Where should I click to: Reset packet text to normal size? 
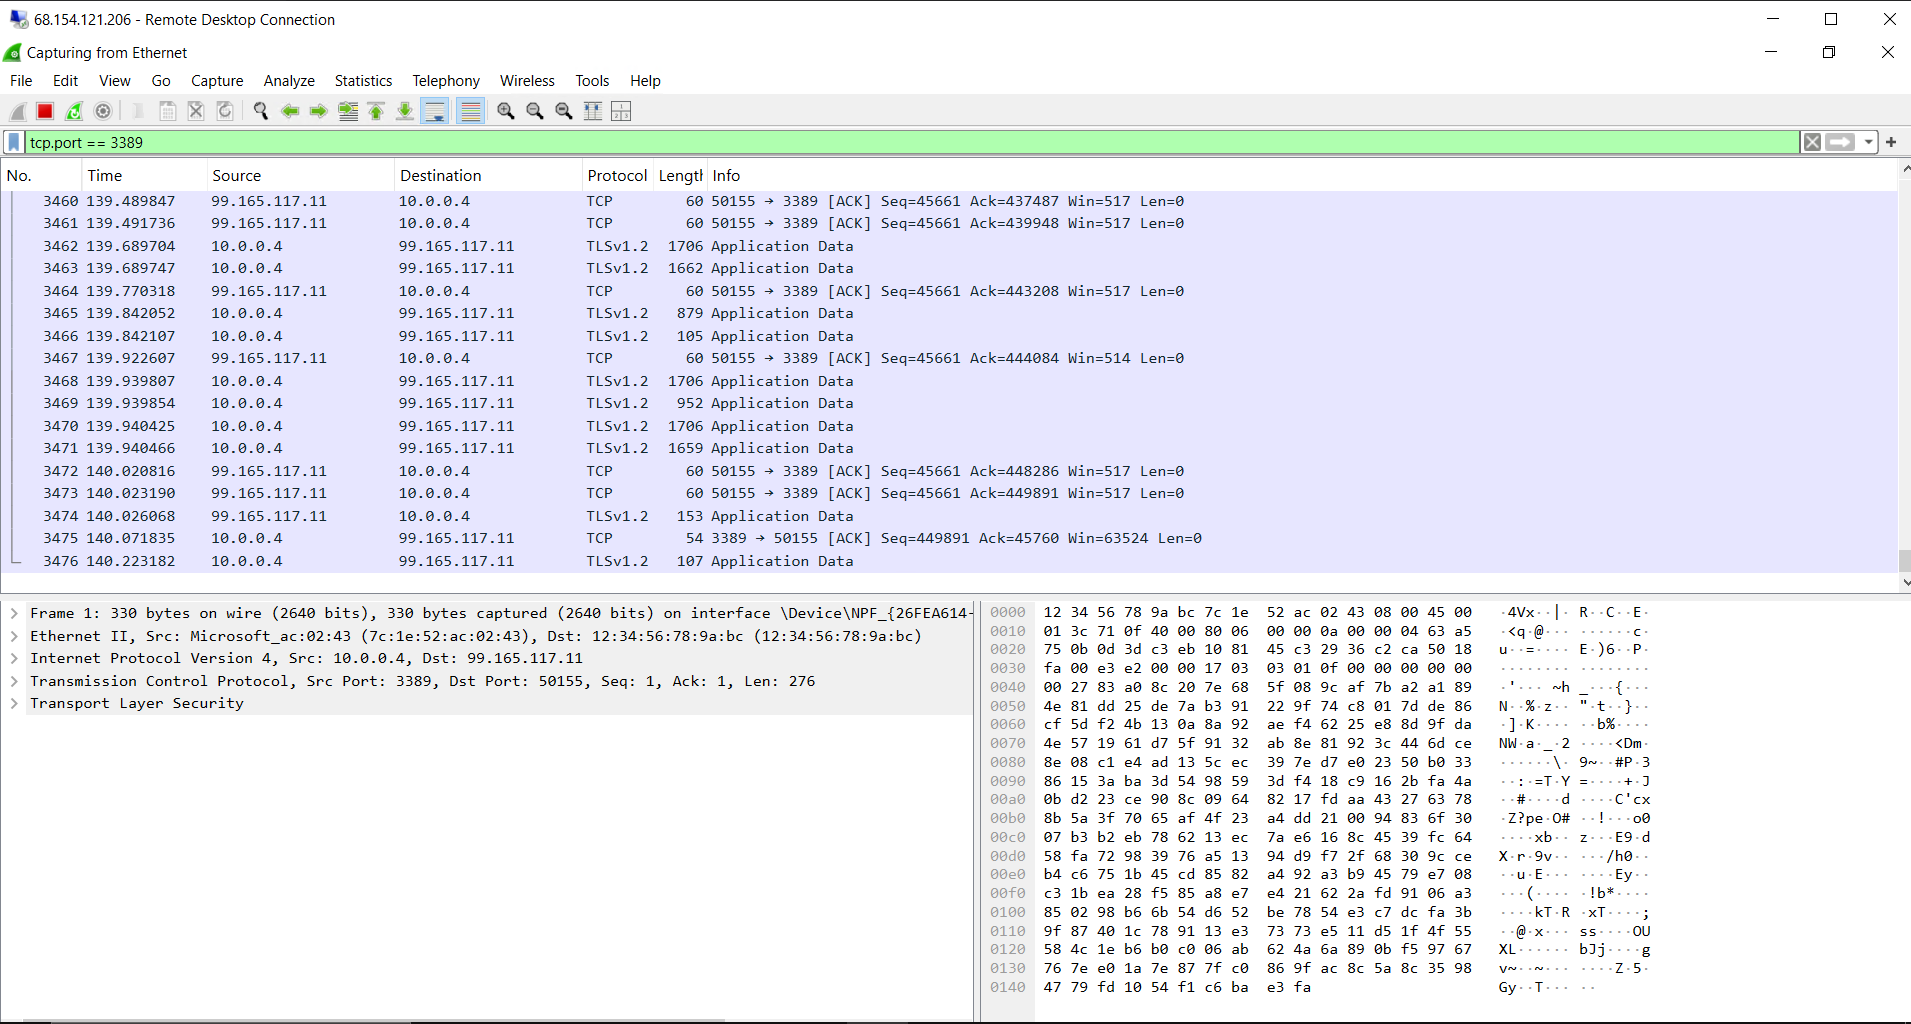click(x=564, y=111)
